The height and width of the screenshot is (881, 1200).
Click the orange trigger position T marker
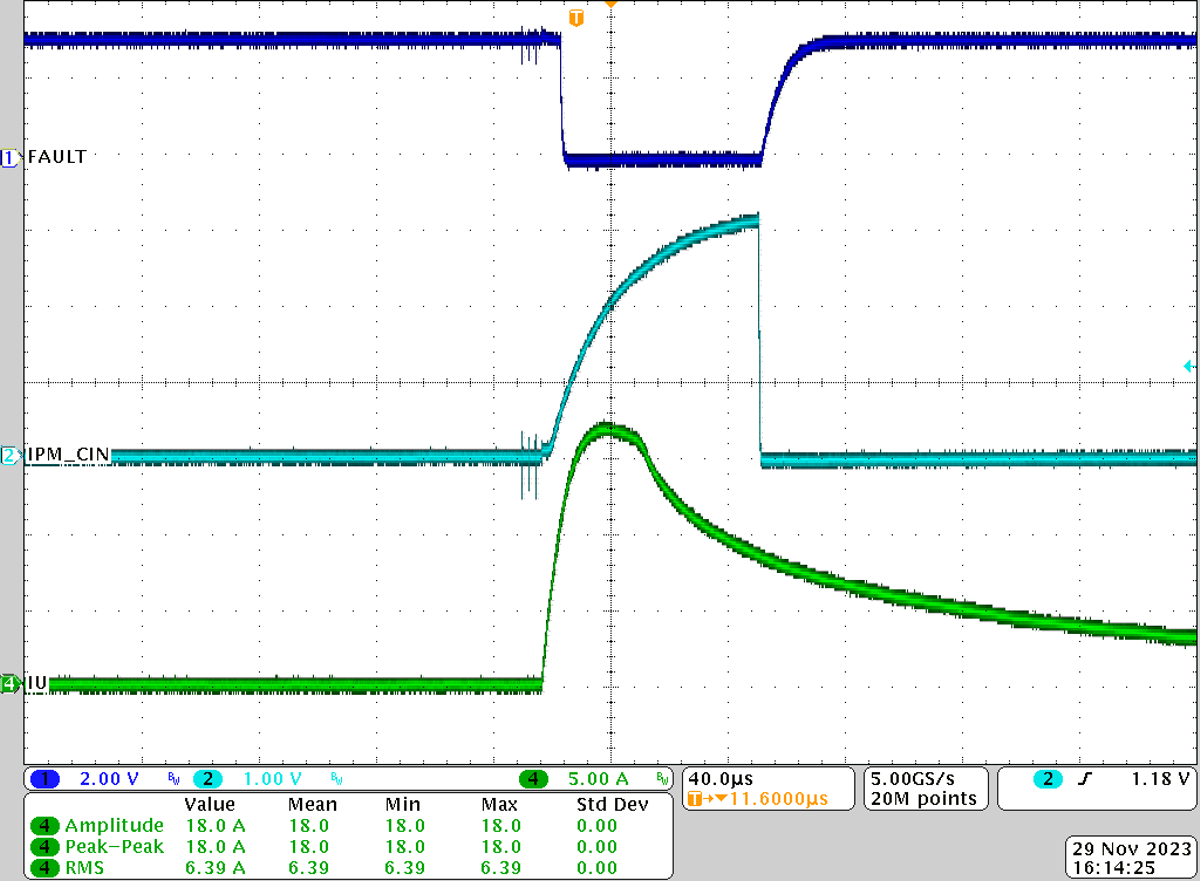click(x=575, y=18)
